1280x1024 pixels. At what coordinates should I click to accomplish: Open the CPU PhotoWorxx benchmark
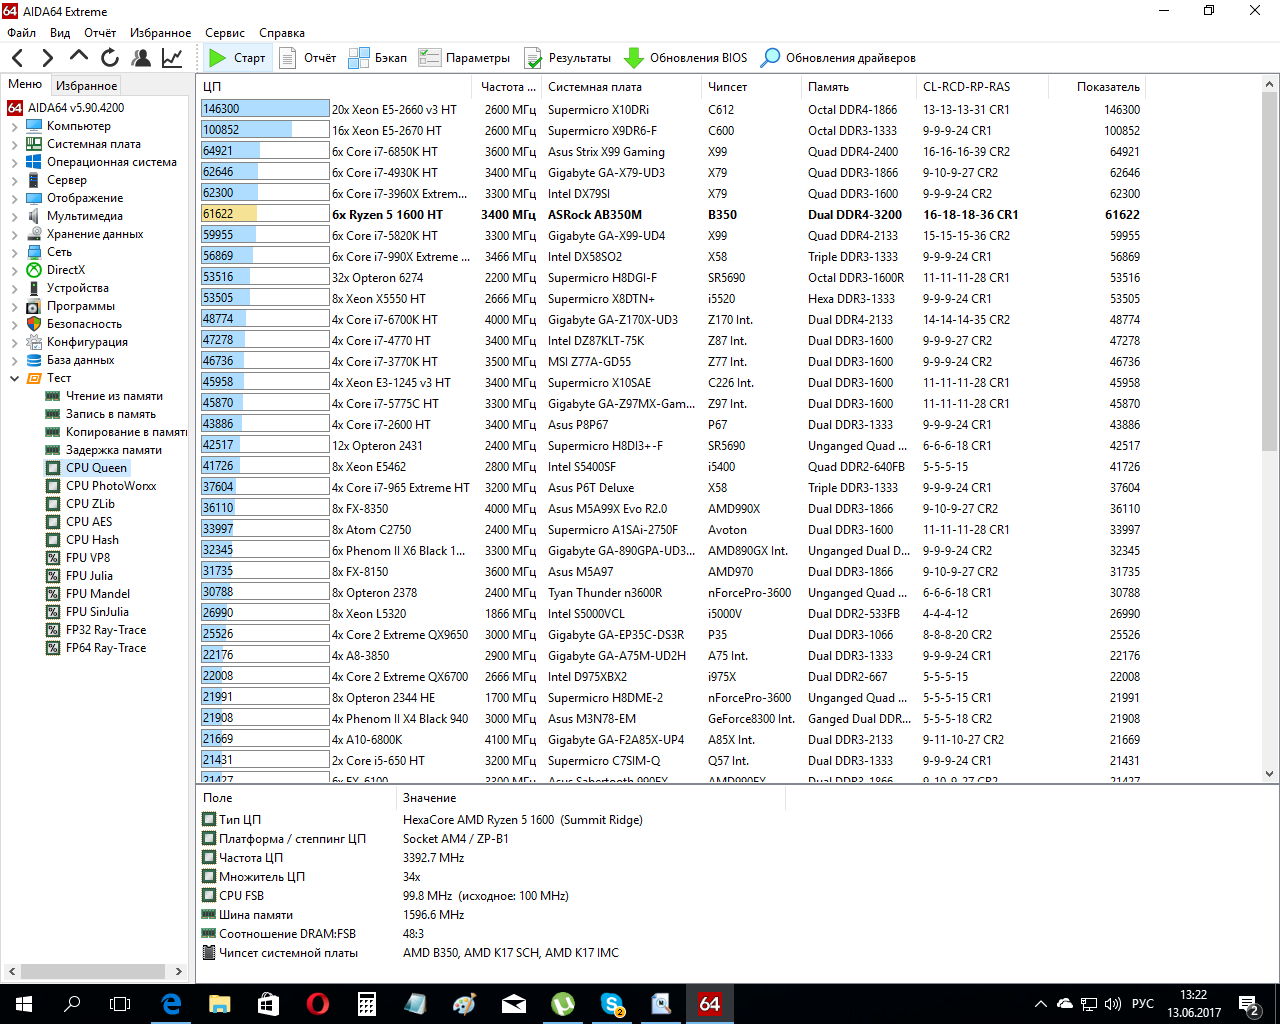pyautogui.click(x=101, y=486)
